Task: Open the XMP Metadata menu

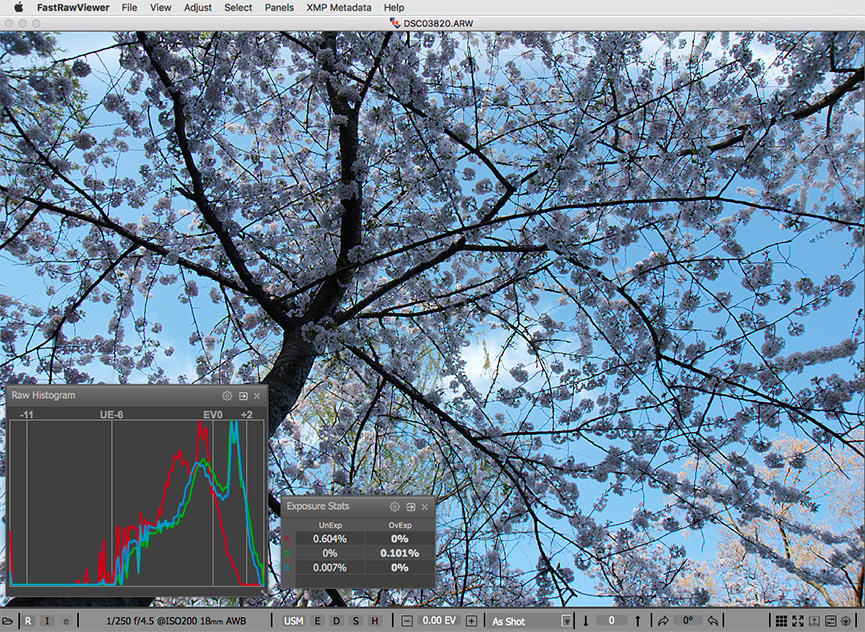Action: [339, 7]
